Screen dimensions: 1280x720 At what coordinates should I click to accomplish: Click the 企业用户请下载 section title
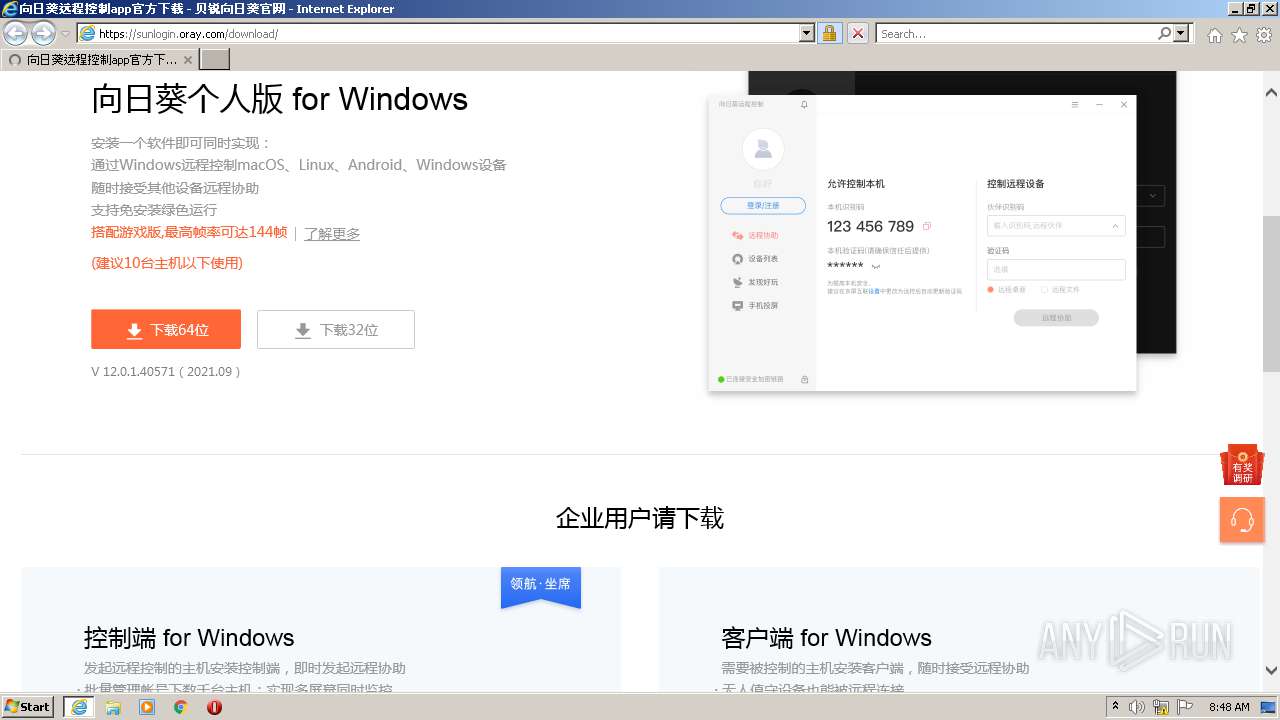click(640, 518)
